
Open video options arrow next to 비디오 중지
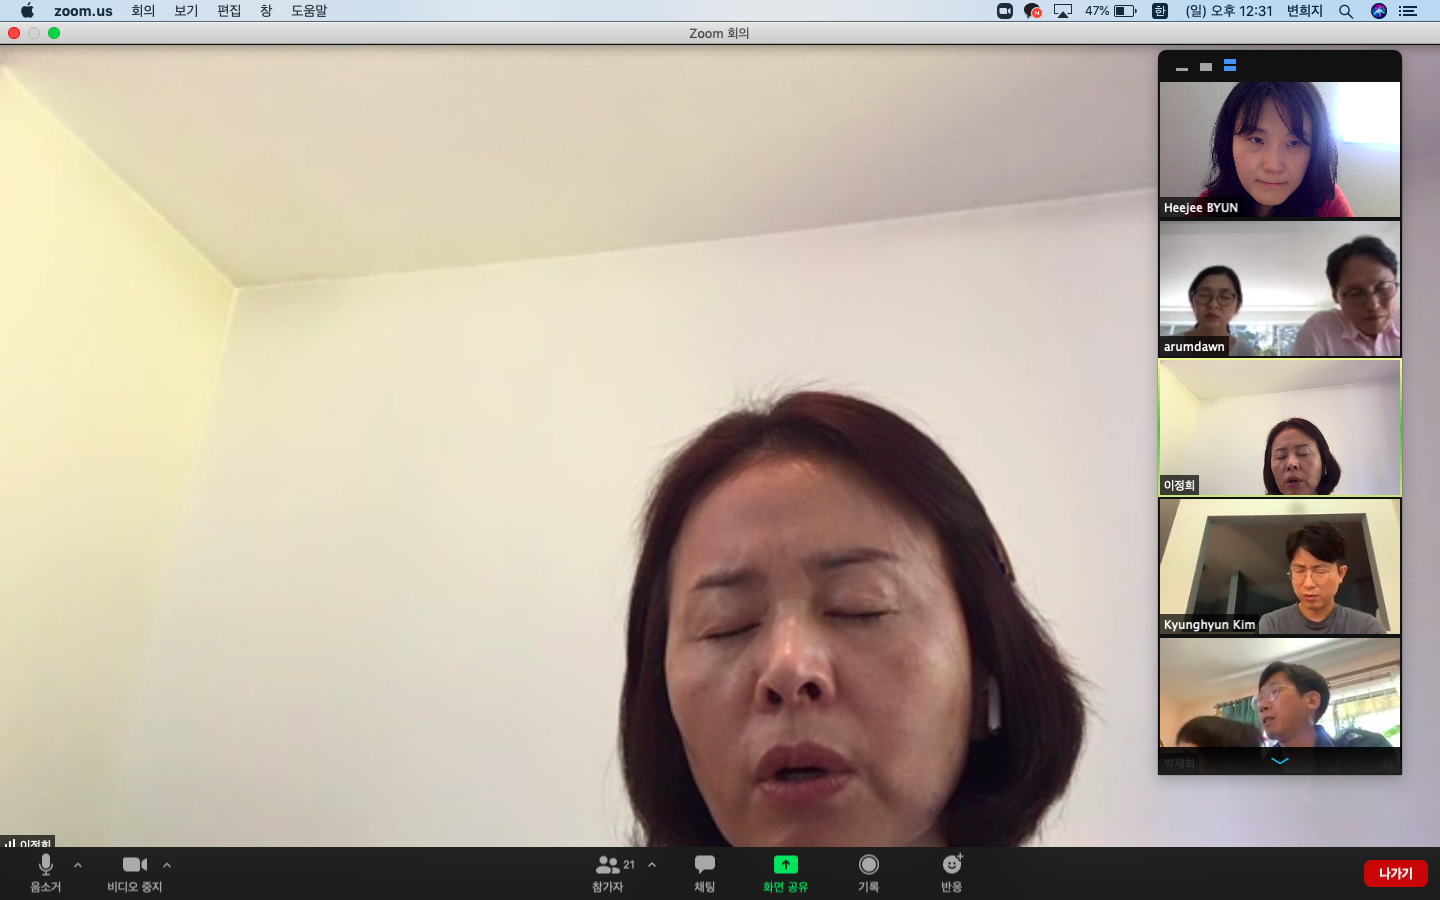[167, 865]
